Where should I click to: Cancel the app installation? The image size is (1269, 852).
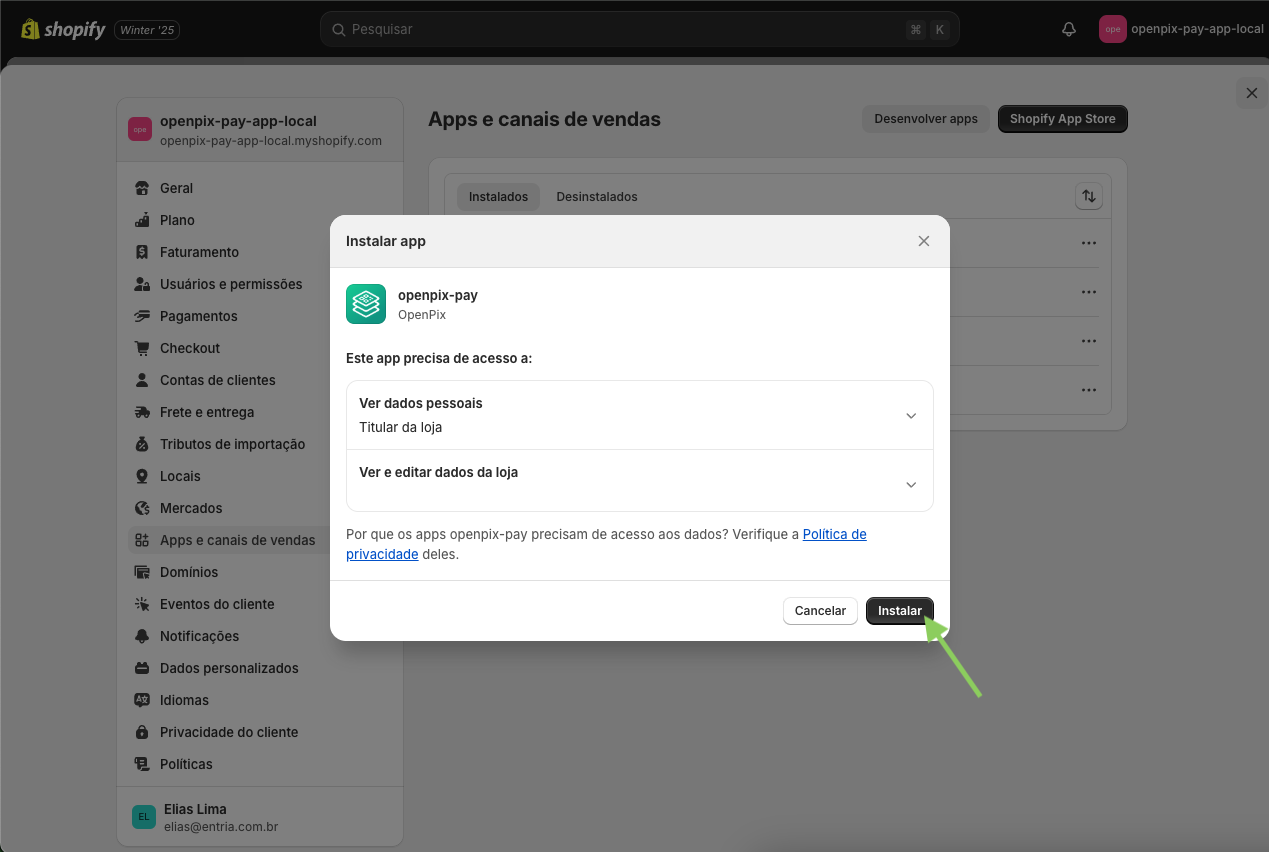click(x=820, y=610)
